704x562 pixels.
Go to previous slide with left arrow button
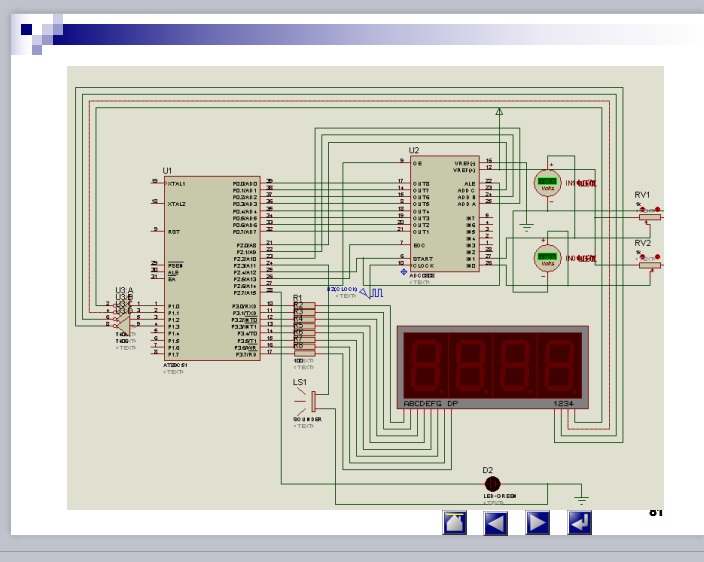point(496,522)
